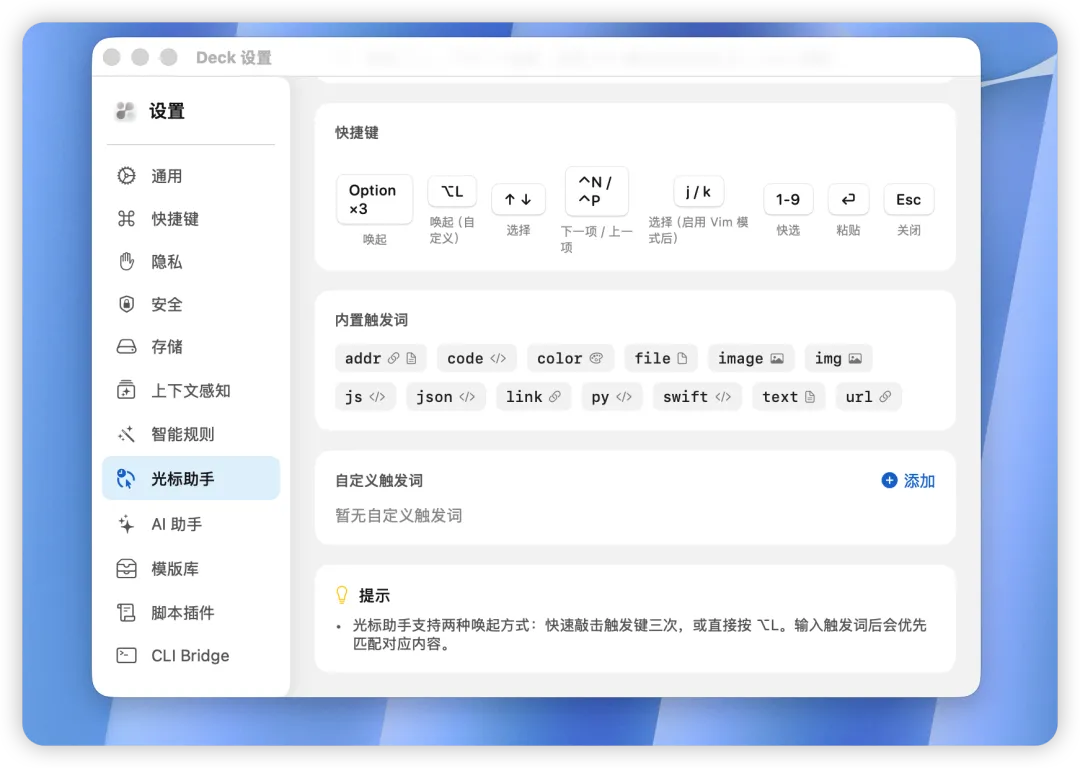Viewport: 1080px width, 768px height.
Task: Open 模版库 in the sidebar
Action: click(x=191, y=568)
